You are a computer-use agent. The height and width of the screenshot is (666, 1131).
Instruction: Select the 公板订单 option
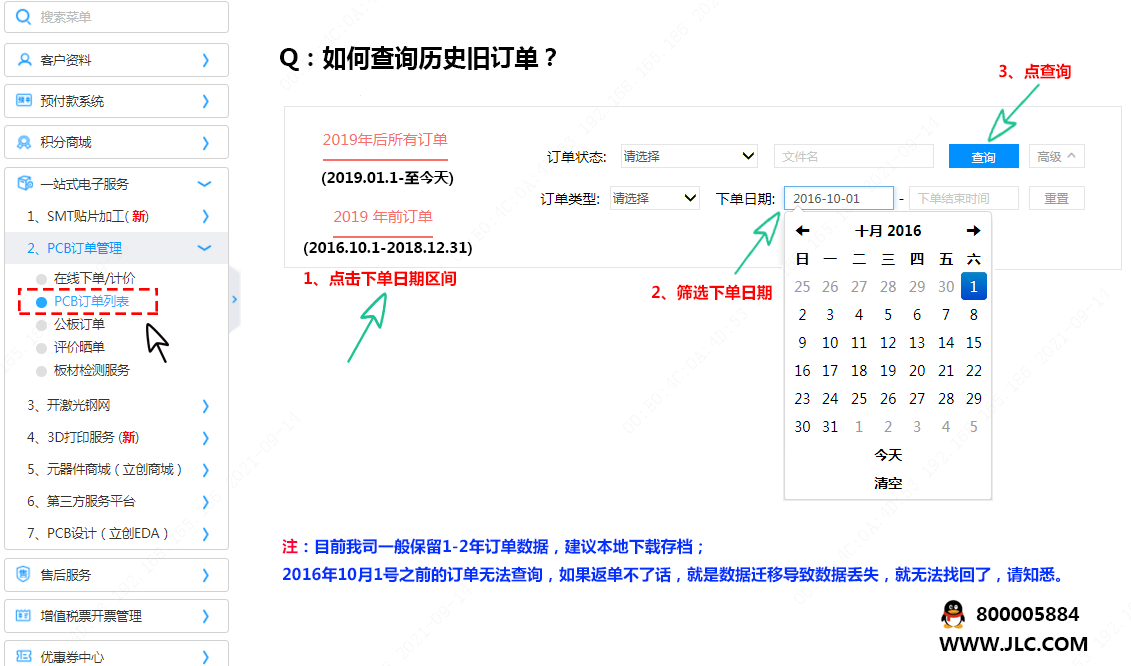[x=78, y=324]
